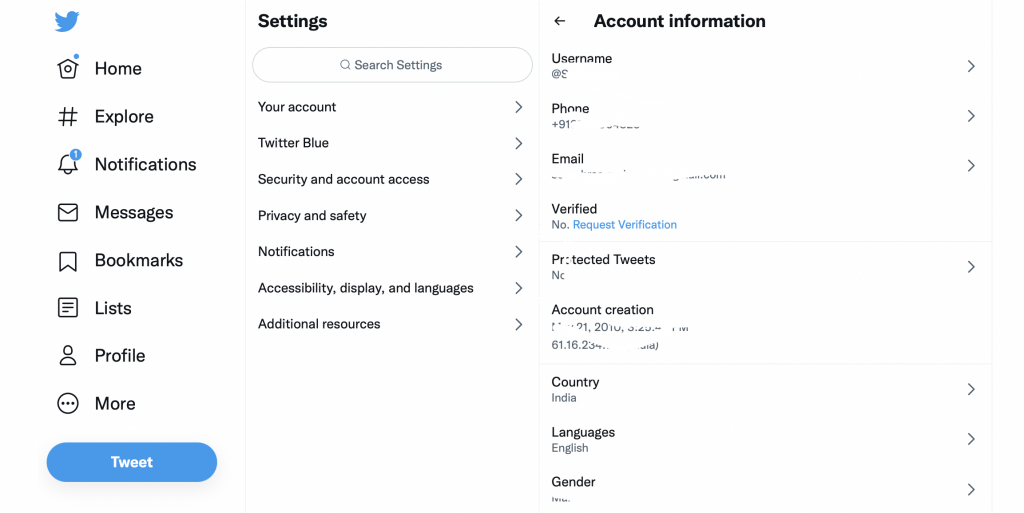
Task: Open Notifications bell icon in sidebar
Action: pyautogui.click(x=68, y=164)
